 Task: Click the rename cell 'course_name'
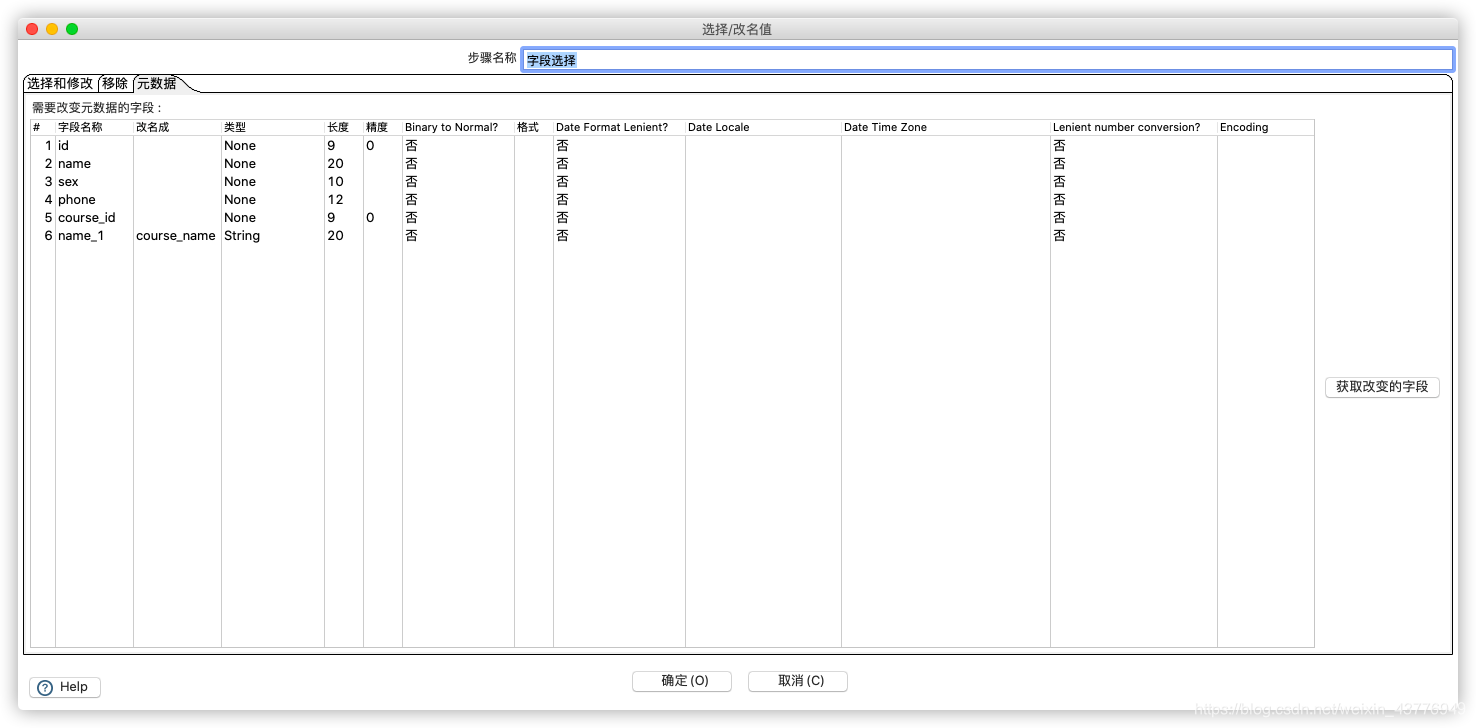tap(177, 235)
